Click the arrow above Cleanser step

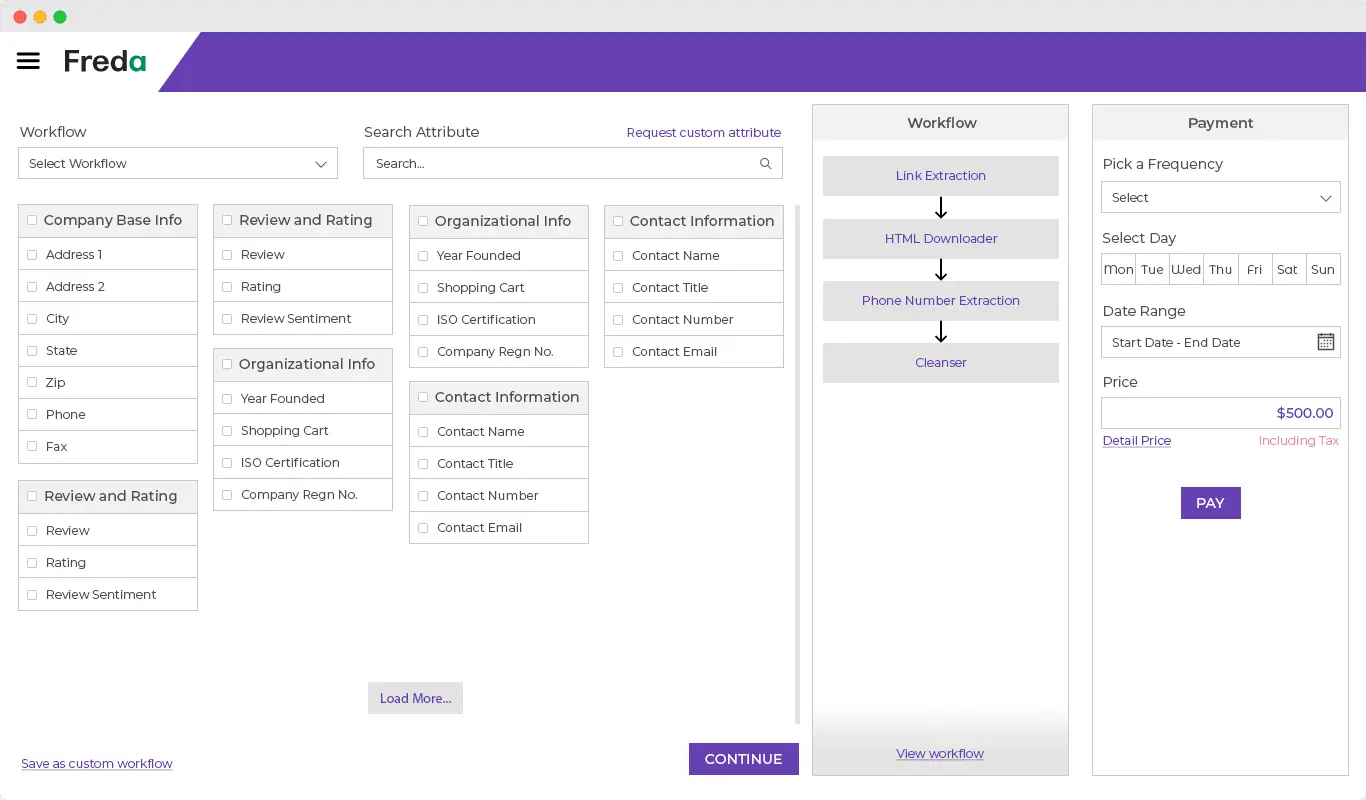940,332
